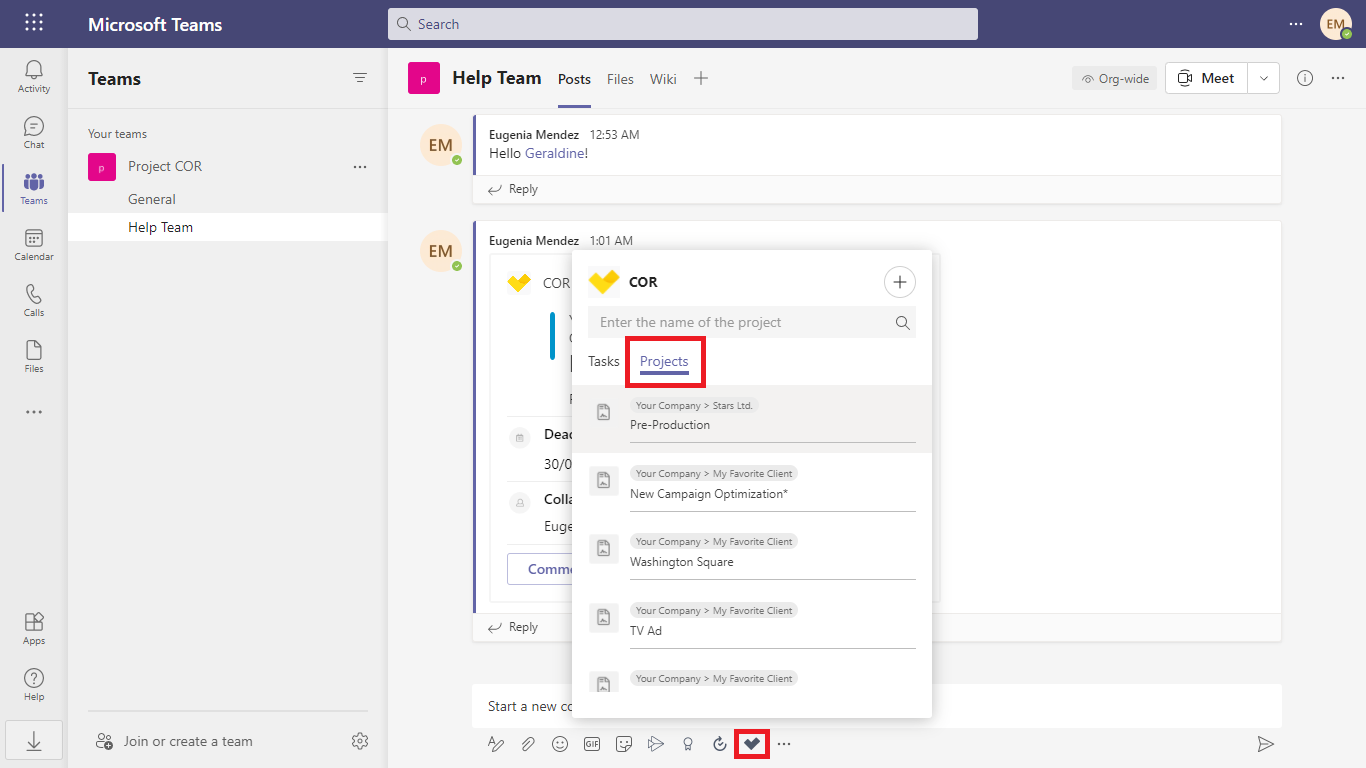This screenshot has height=768, width=1366.
Task: Attach a file with paperclip icon
Action: pyautogui.click(x=527, y=744)
